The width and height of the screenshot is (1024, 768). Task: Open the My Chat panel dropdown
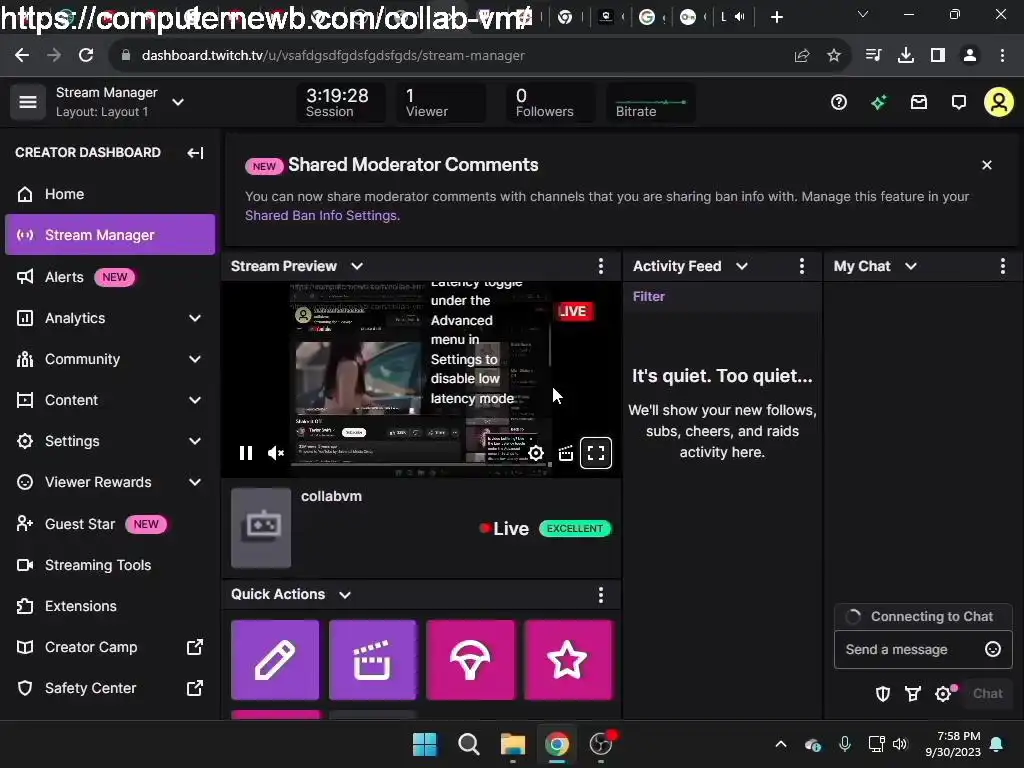click(x=911, y=266)
